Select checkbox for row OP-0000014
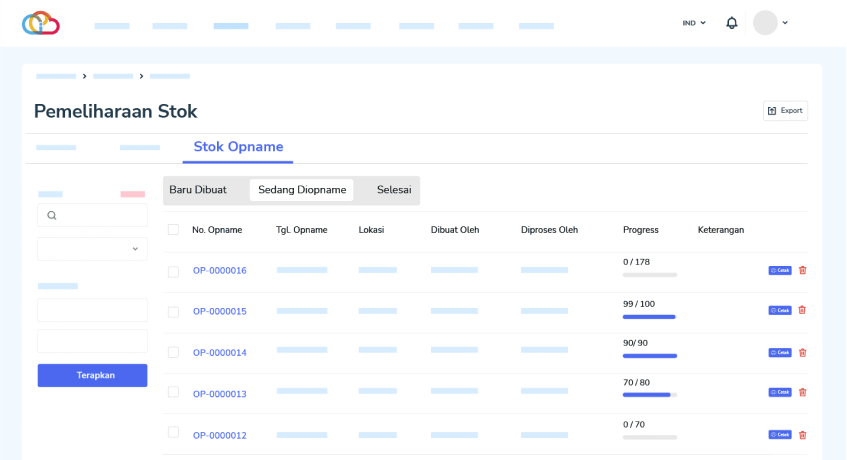This screenshot has height=460, width=847. 173,352
